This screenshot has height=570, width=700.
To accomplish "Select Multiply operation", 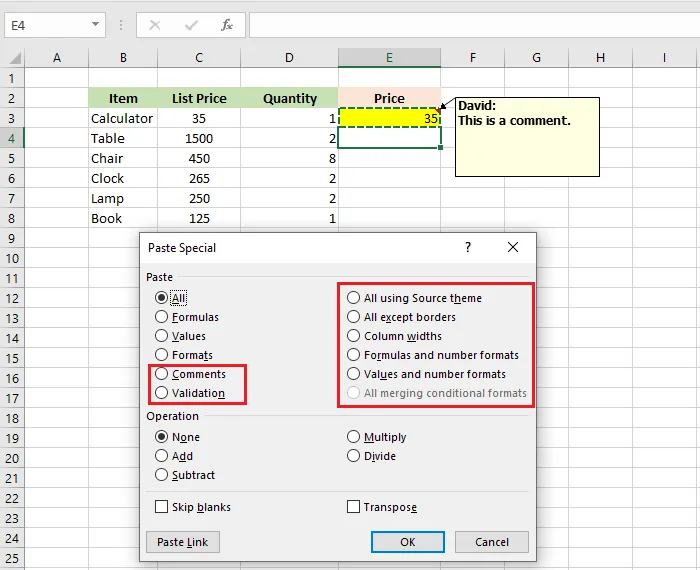I will 377,437.
